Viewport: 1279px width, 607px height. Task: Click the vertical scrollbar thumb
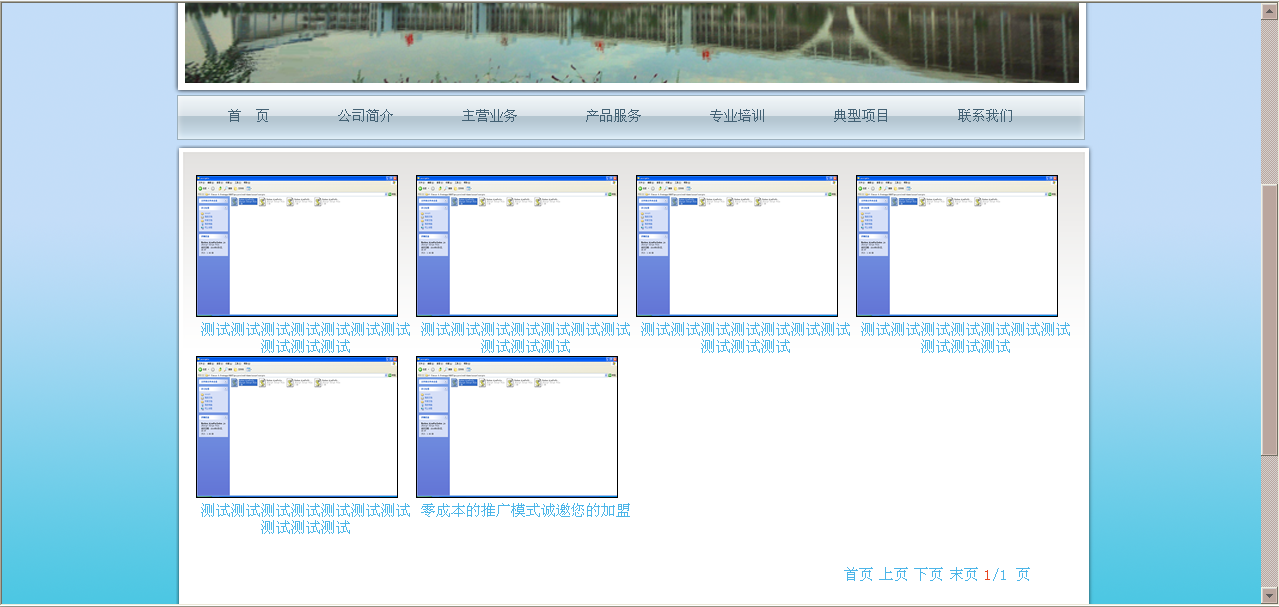click(x=1270, y=320)
